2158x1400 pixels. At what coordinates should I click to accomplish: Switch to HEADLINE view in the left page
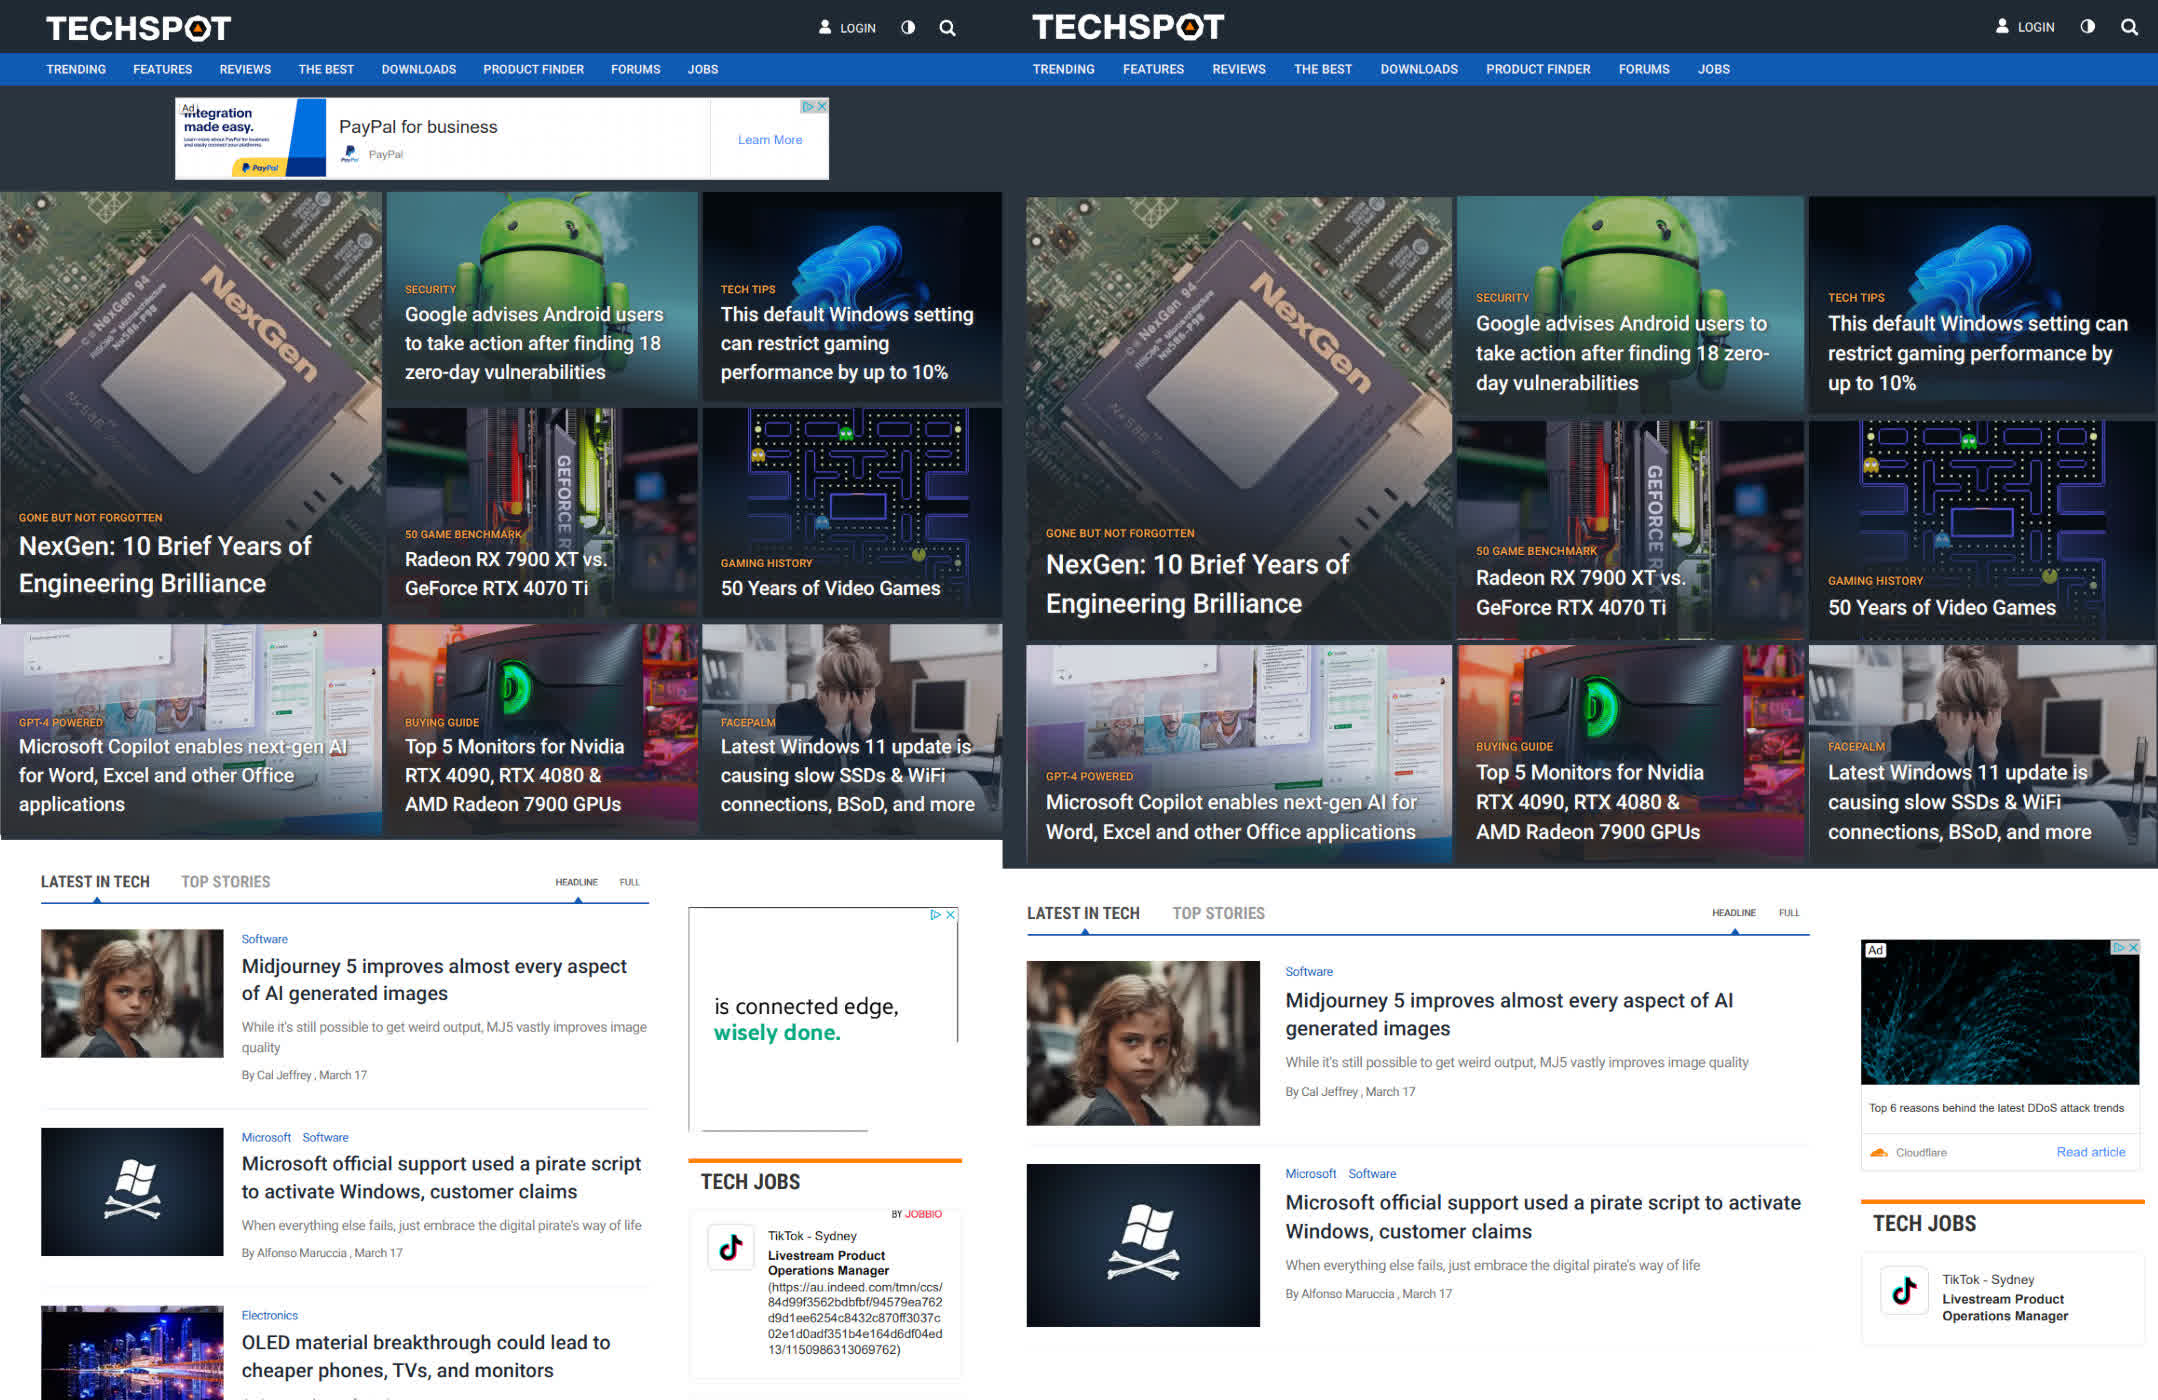click(x=576, y=882)
